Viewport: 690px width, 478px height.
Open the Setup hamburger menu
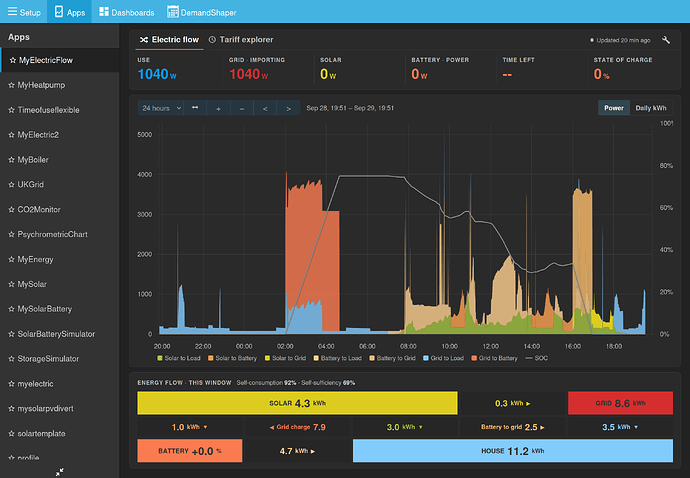pos(24,12)
